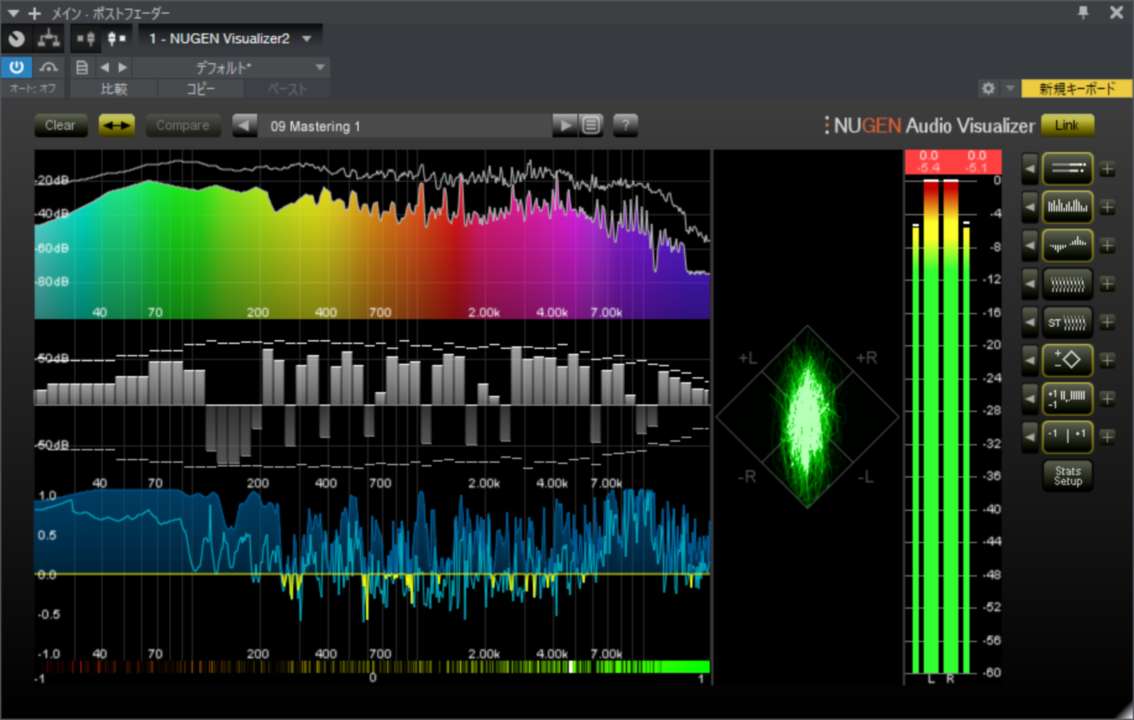Open the デフォルト preset dropdown
The image size is (1134, 720).
tap(231, 67)
